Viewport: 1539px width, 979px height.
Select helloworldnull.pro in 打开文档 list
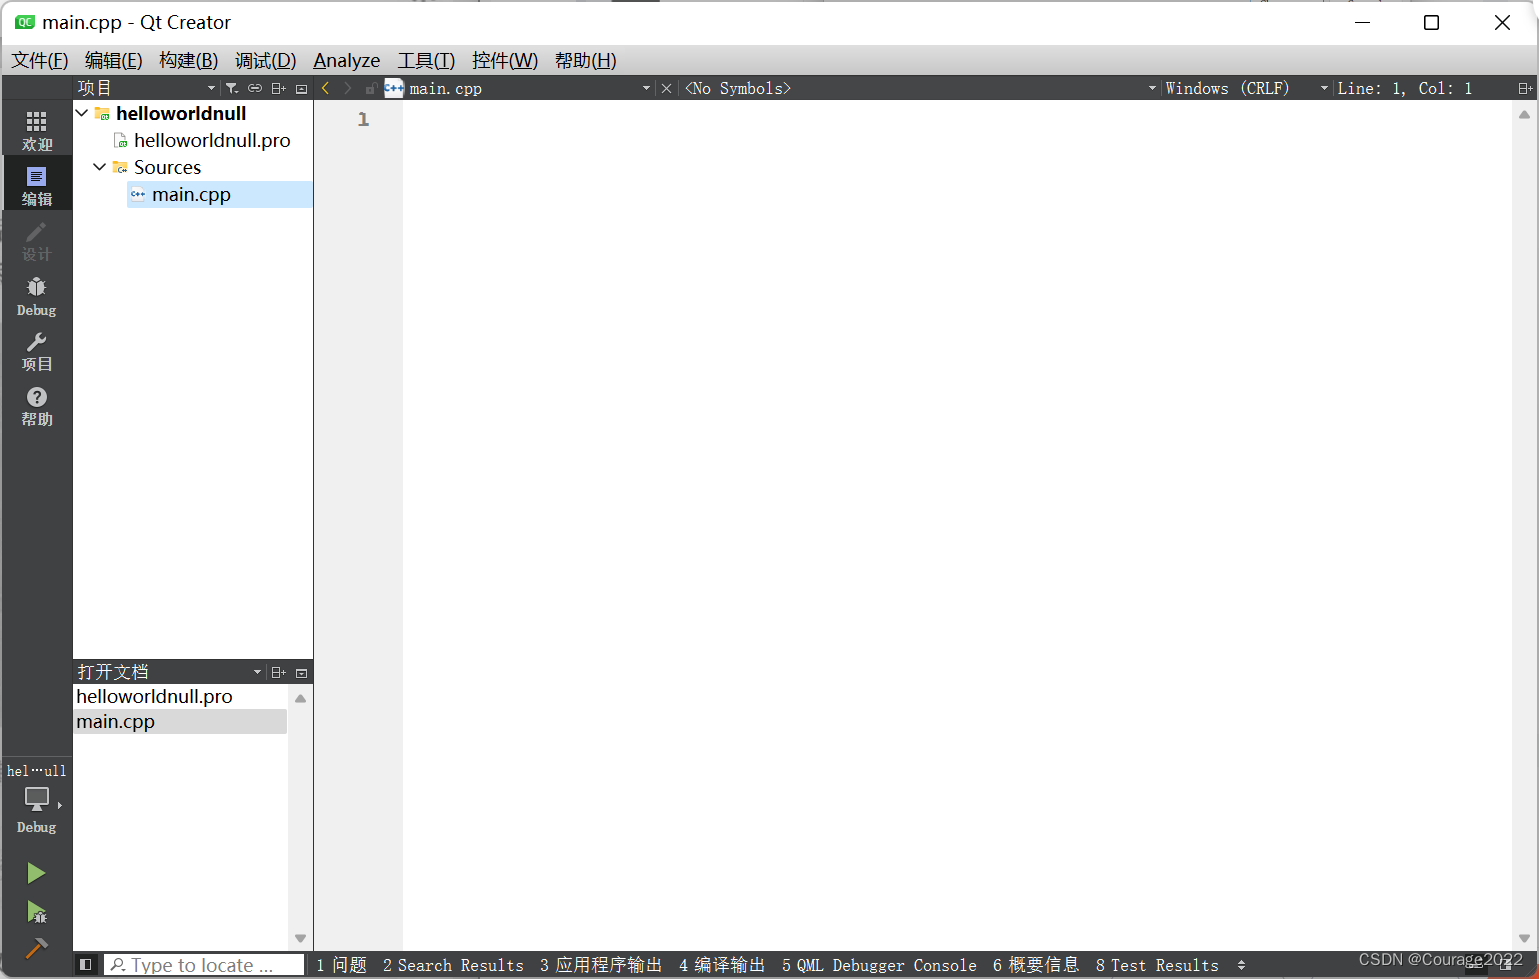tap(154, 696)
